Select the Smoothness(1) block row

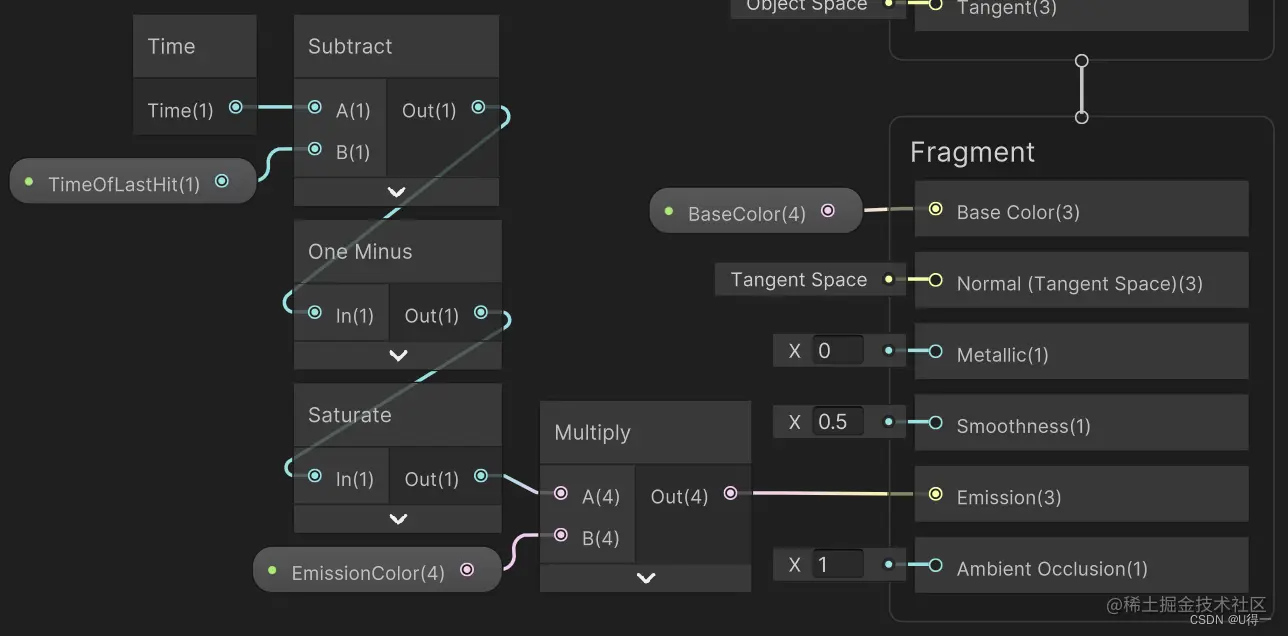coord(1082,423)
